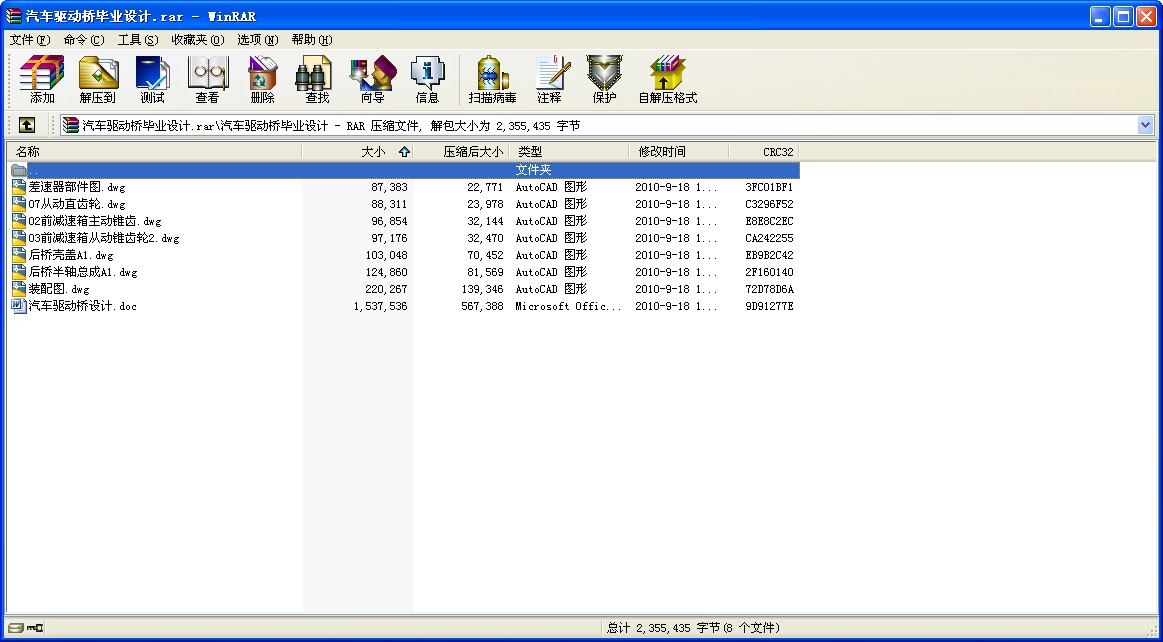The width and height of the screenshot is (1163, 642).
Task: Sort by 修改时间 column header
Action: click(662, 152)
